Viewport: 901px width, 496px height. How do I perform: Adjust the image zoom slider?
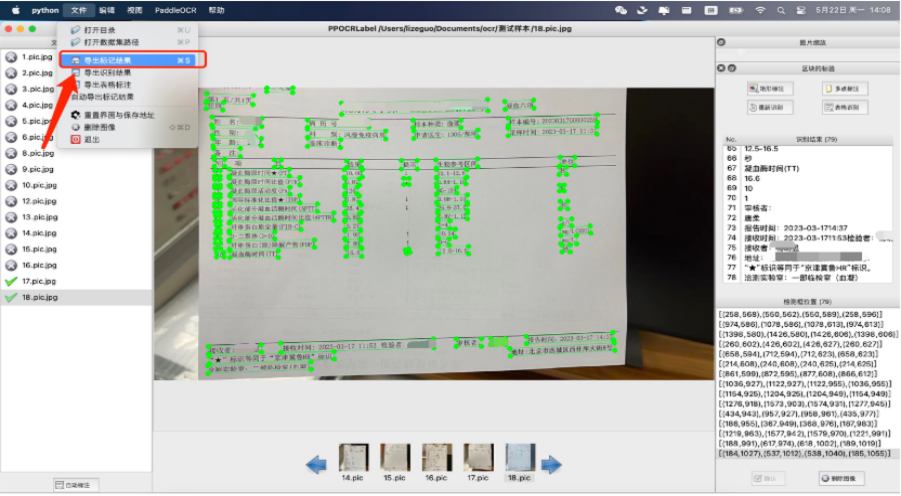tap(741, 53)
